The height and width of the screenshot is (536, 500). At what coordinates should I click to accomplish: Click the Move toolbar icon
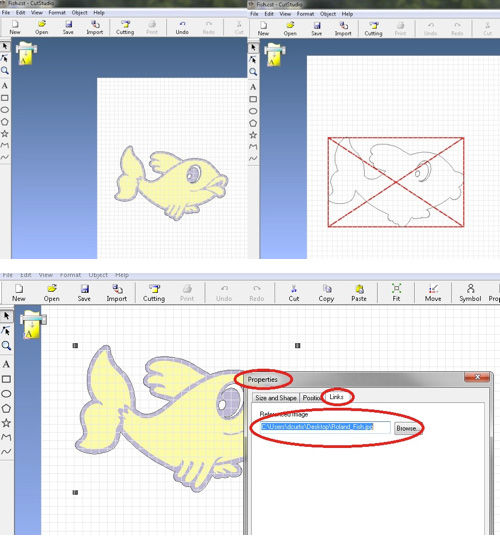433,293
